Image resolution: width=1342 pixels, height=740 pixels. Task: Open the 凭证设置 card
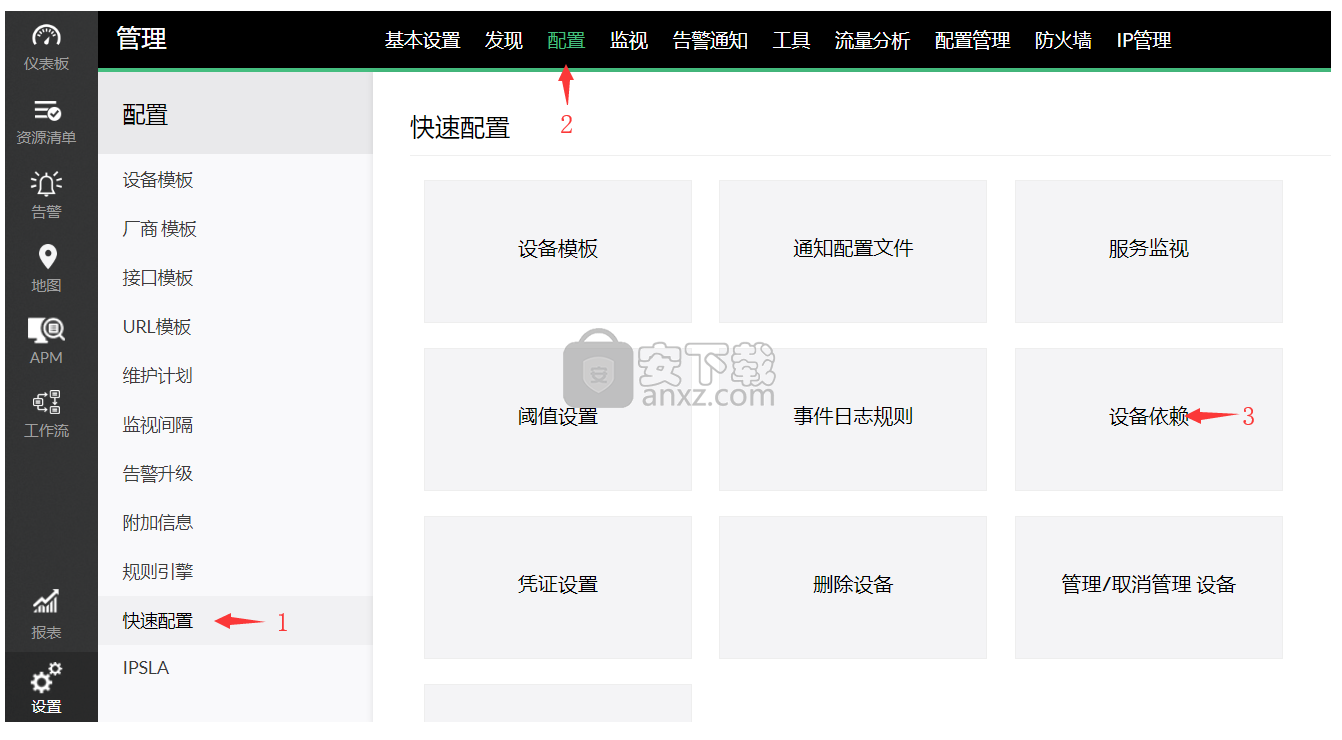[x=558, y=587]
